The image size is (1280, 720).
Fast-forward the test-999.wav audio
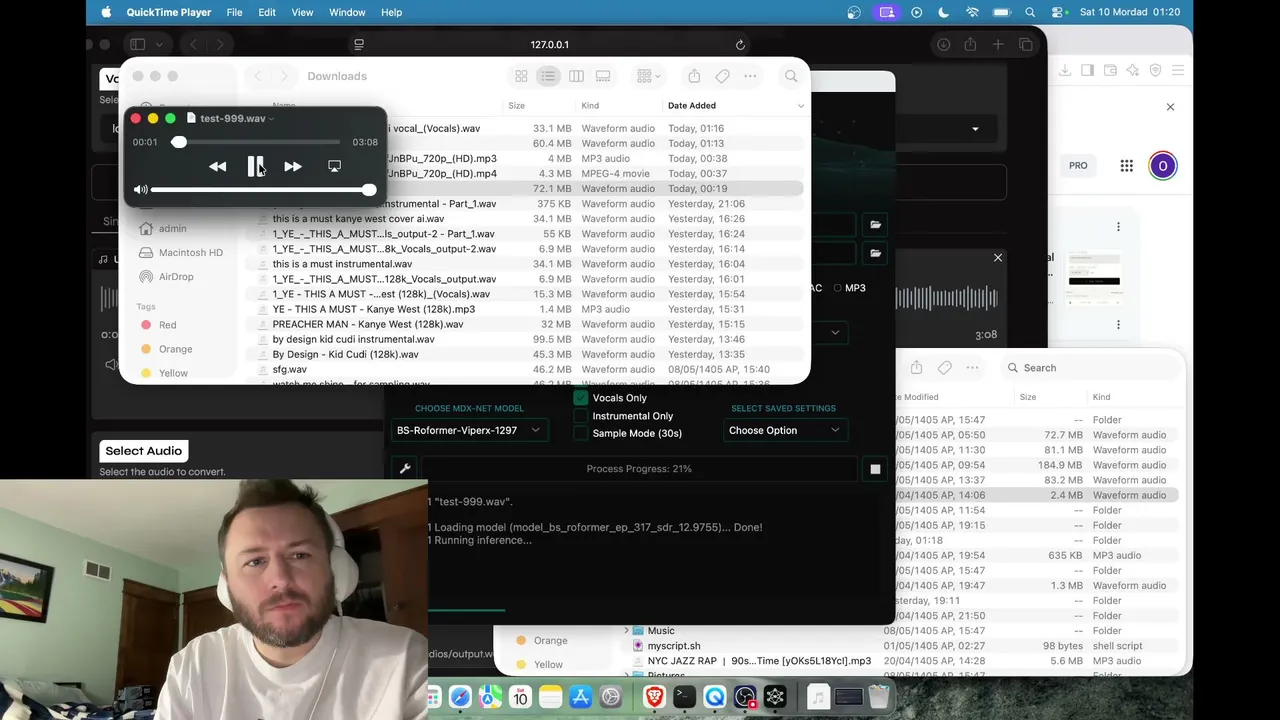293,167
